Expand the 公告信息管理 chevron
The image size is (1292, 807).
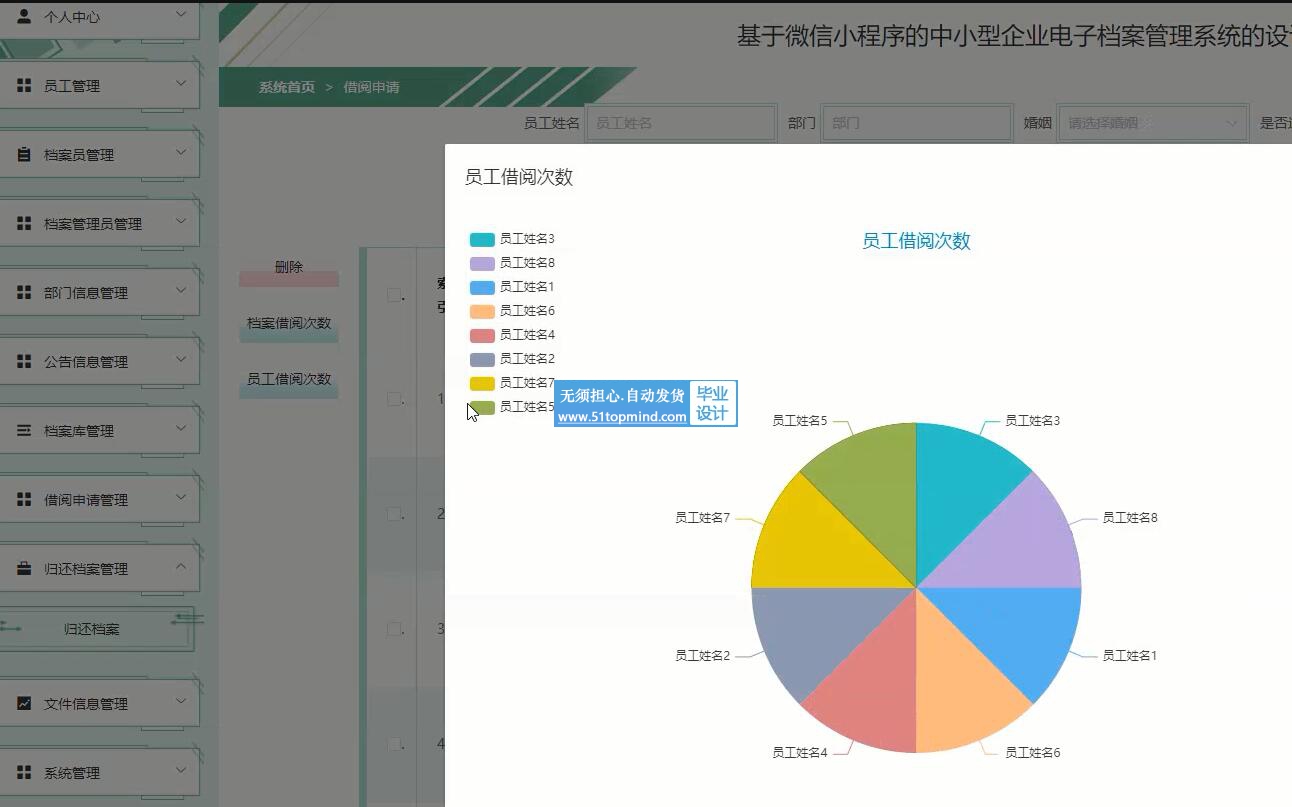(x=181, y=359)
